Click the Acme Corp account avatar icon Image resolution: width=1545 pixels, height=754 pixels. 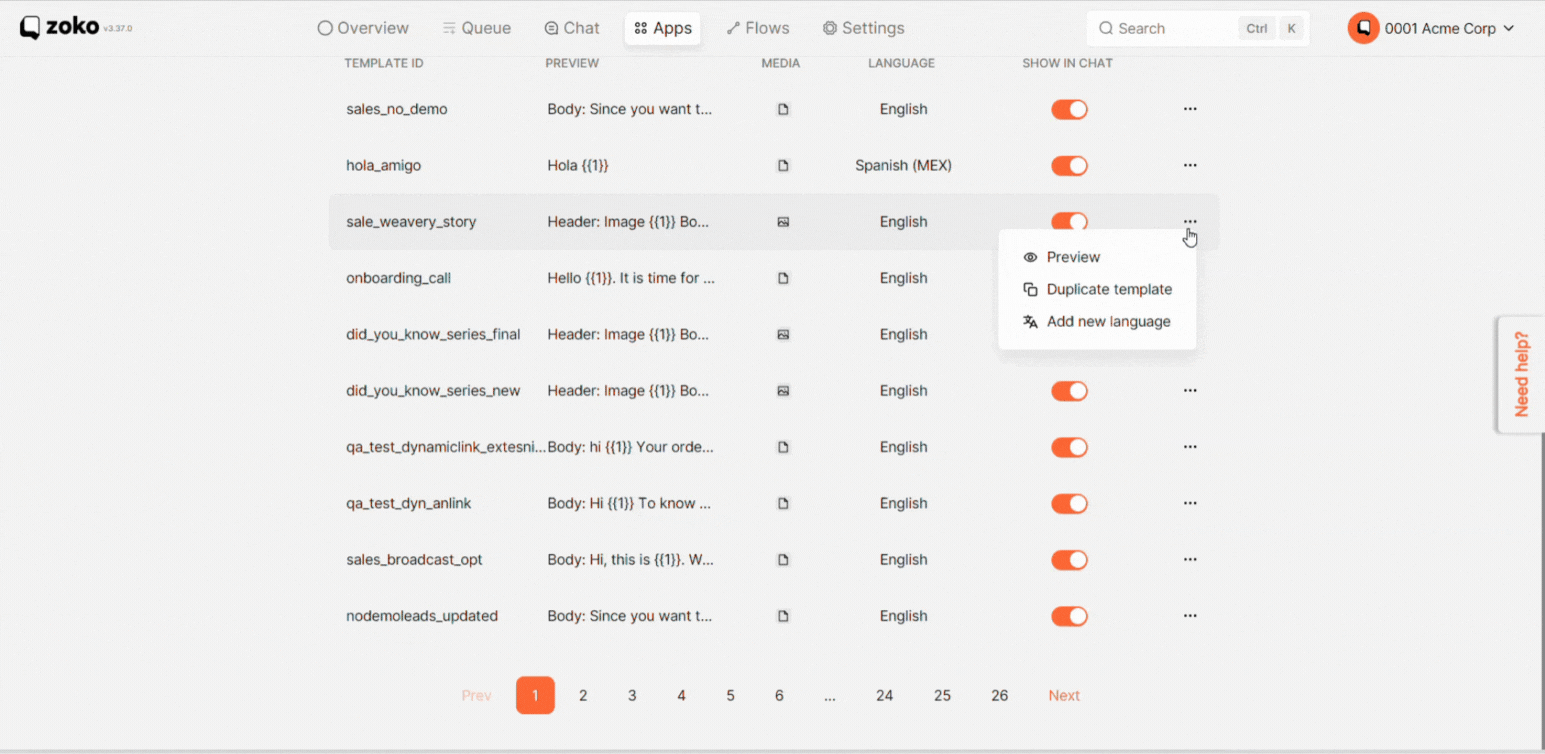1363,28
